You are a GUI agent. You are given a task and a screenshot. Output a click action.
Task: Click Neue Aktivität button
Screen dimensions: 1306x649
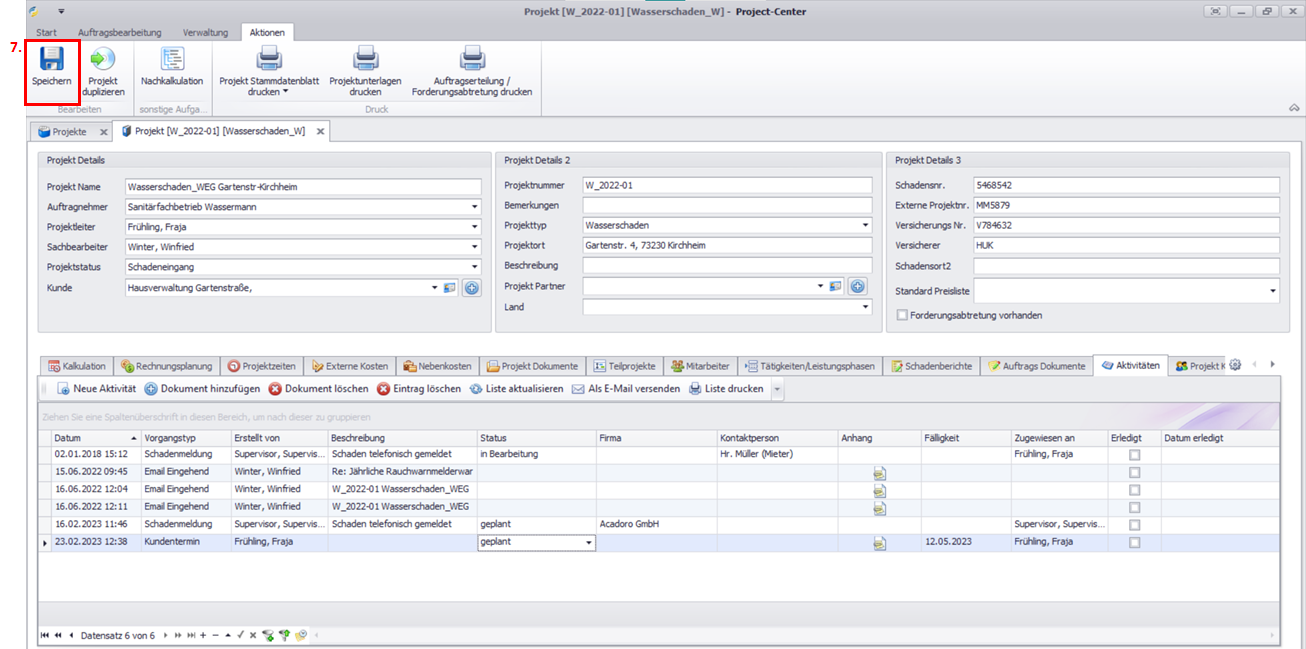[96, 389]
